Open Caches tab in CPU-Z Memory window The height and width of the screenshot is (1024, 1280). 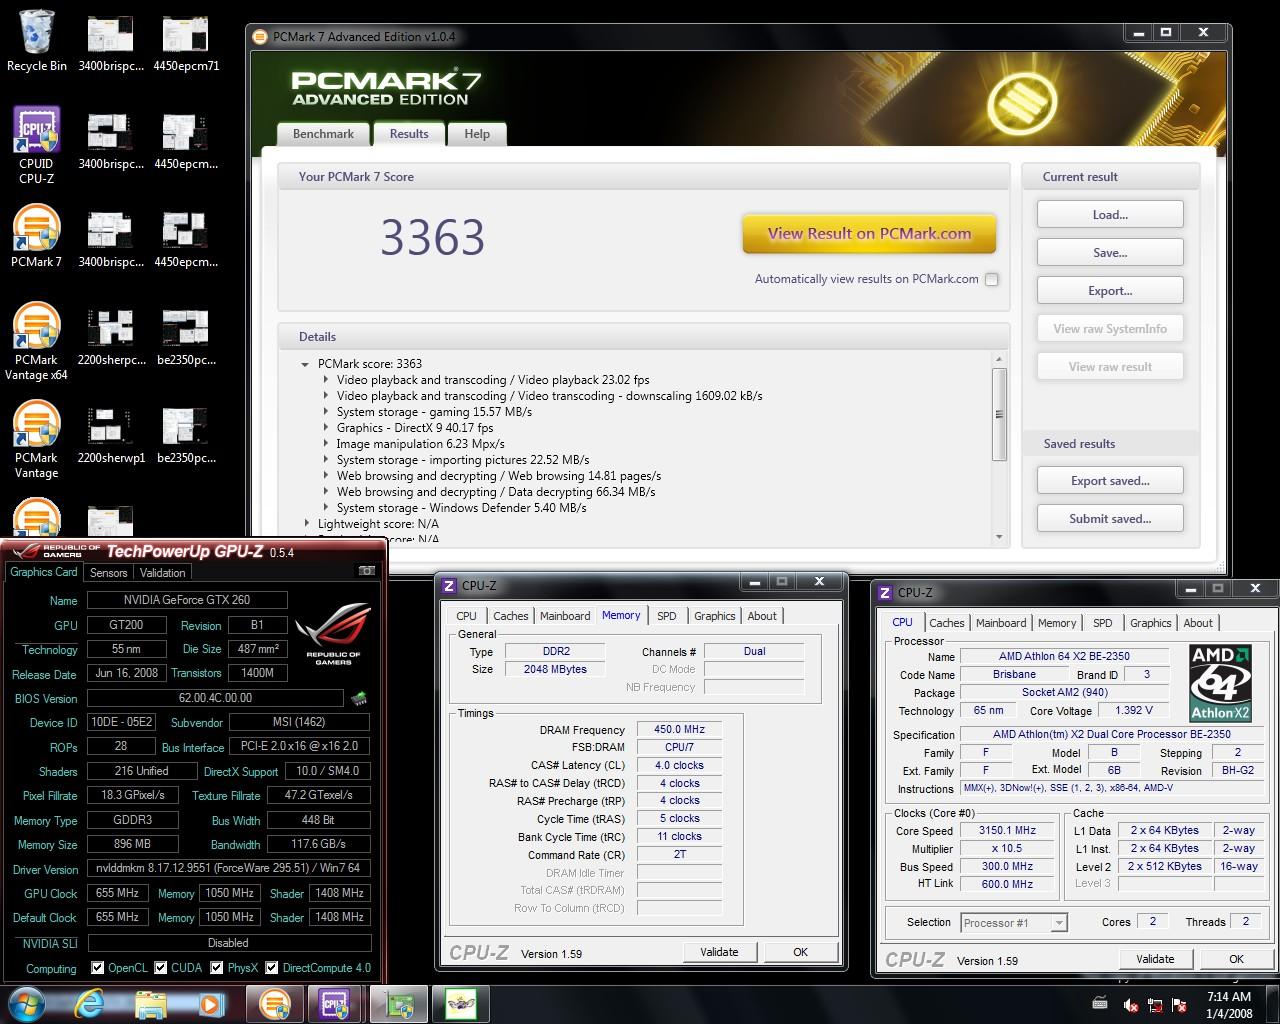tap(510, 616)
